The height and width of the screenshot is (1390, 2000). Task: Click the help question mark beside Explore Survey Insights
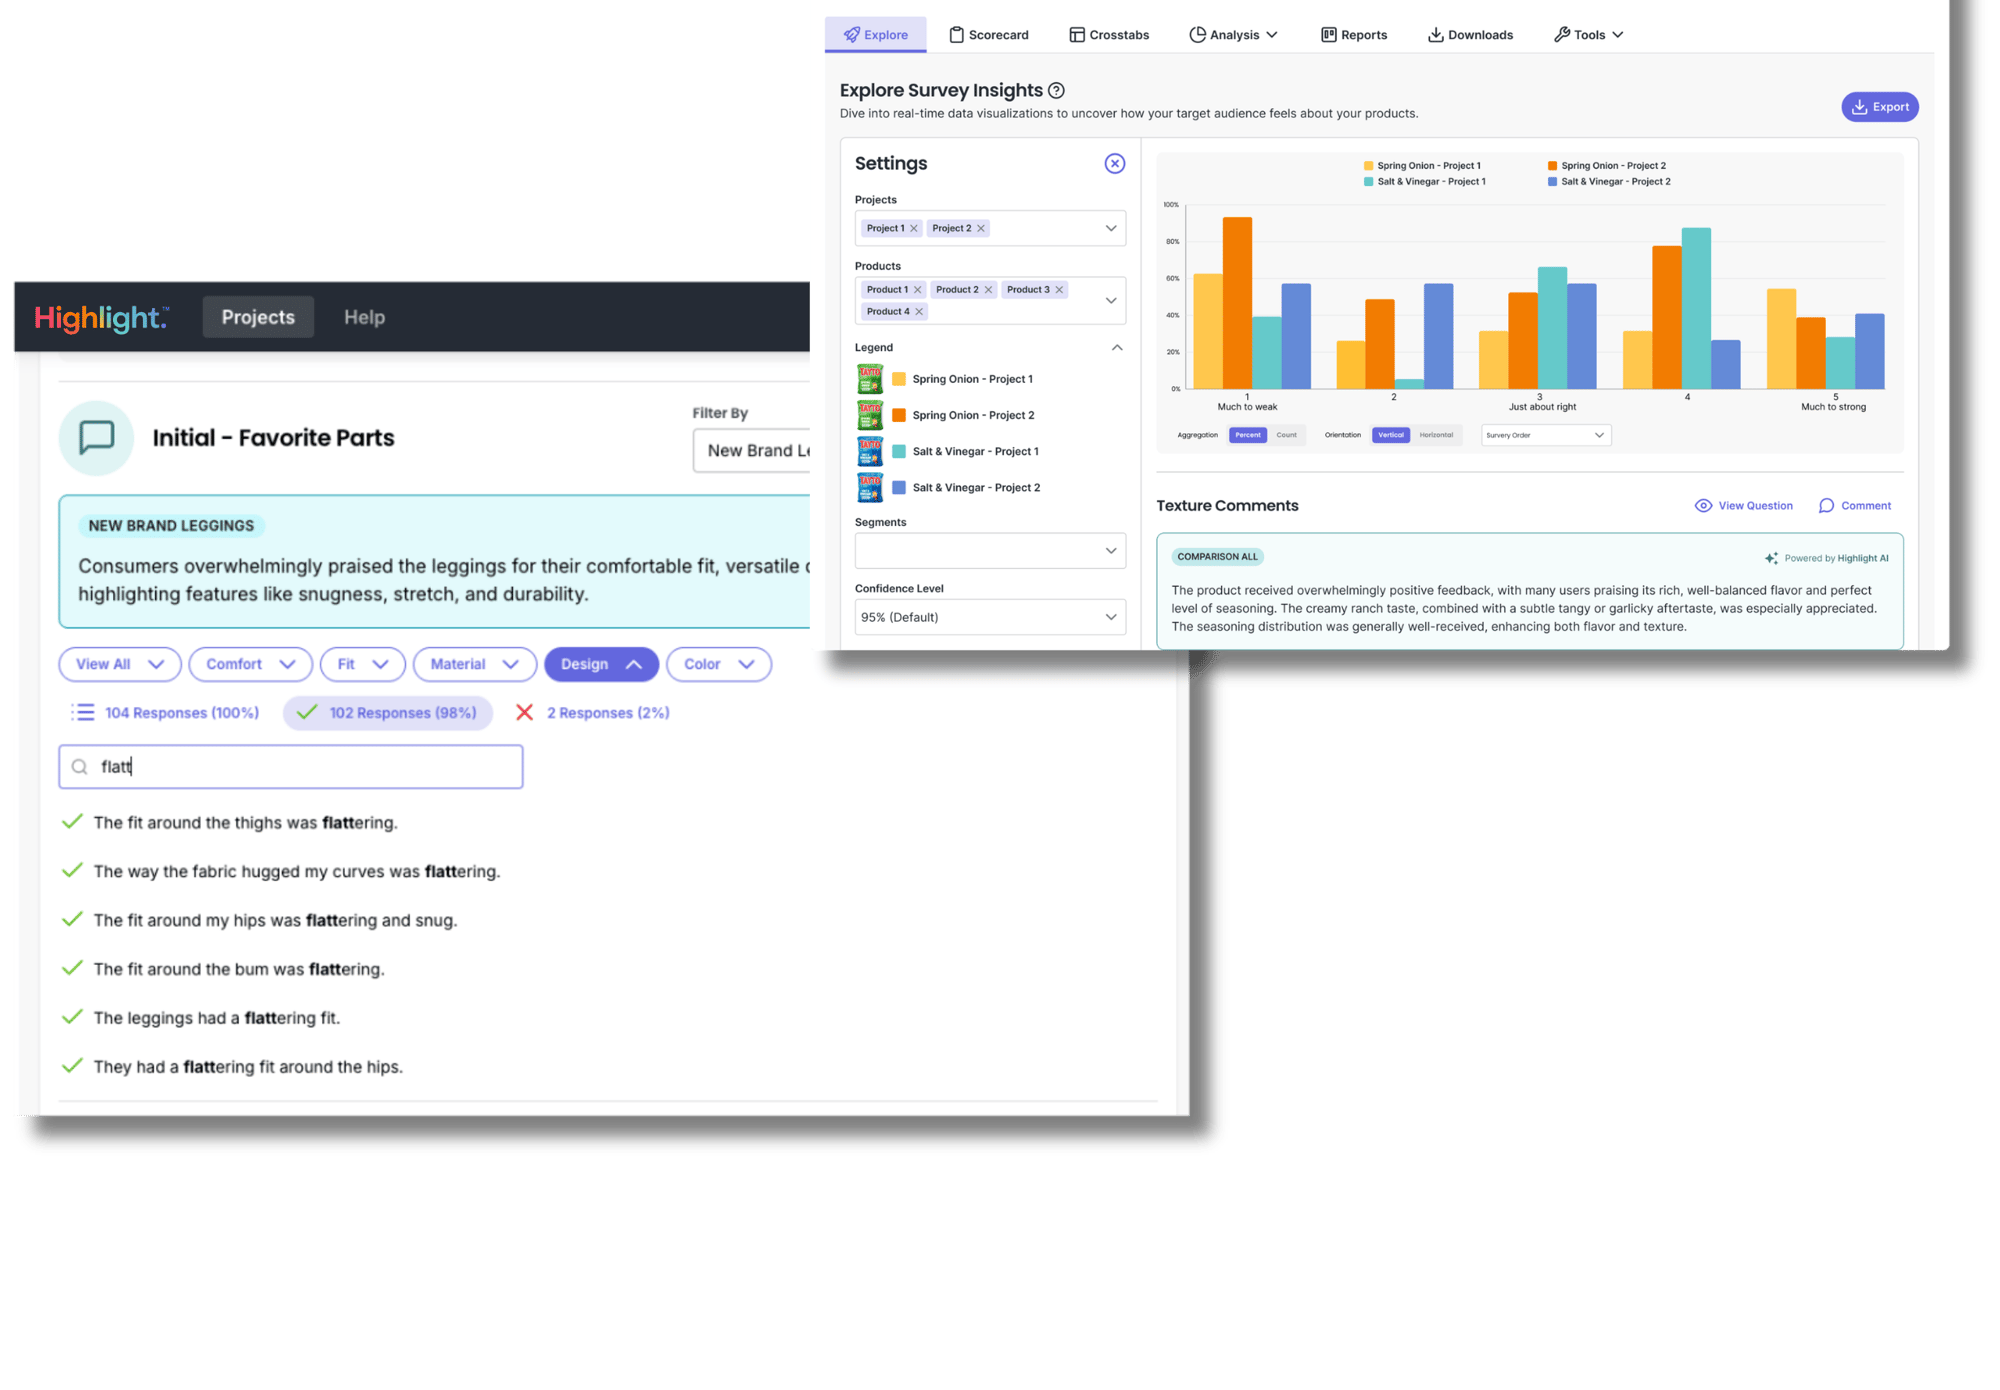tap(1056, 91)
